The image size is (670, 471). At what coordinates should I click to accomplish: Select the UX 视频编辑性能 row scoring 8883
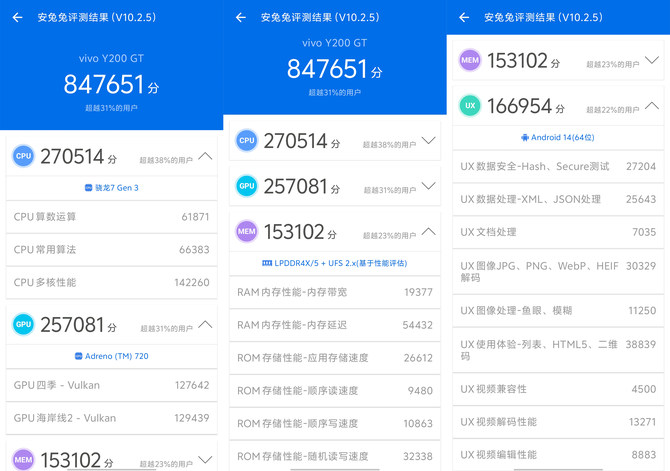558,455
